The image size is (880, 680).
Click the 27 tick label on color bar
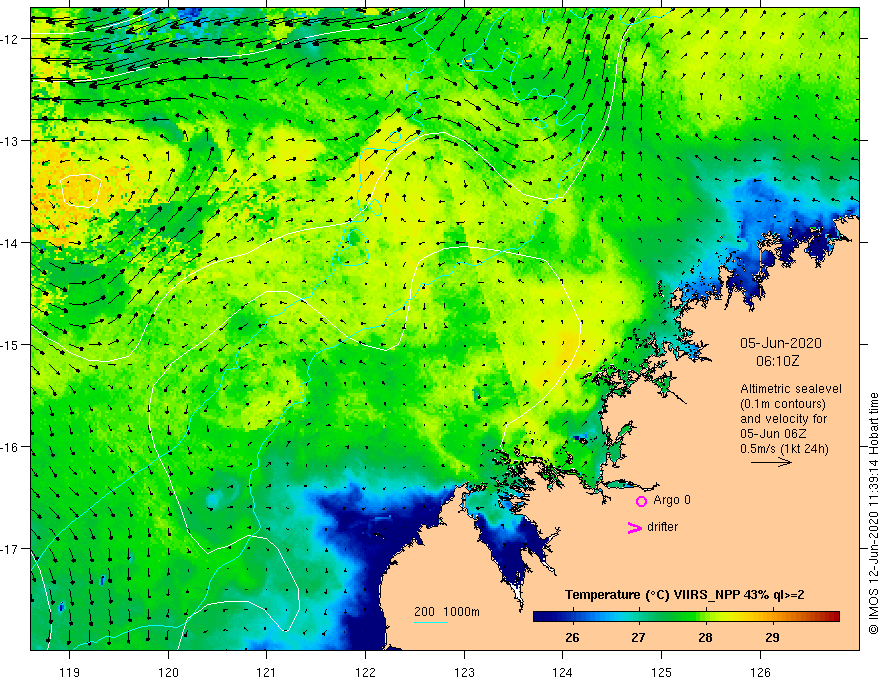pyautogui.click(x=638, y=638)
